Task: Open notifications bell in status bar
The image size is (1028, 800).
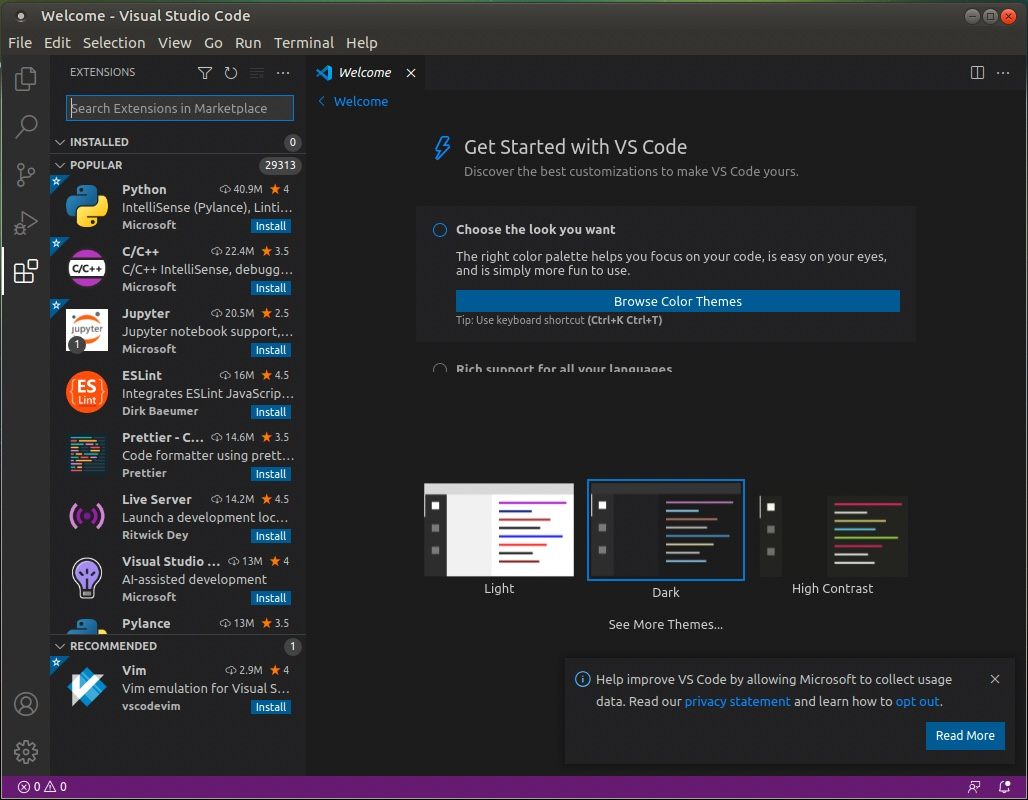Action: coord(1004,787)
